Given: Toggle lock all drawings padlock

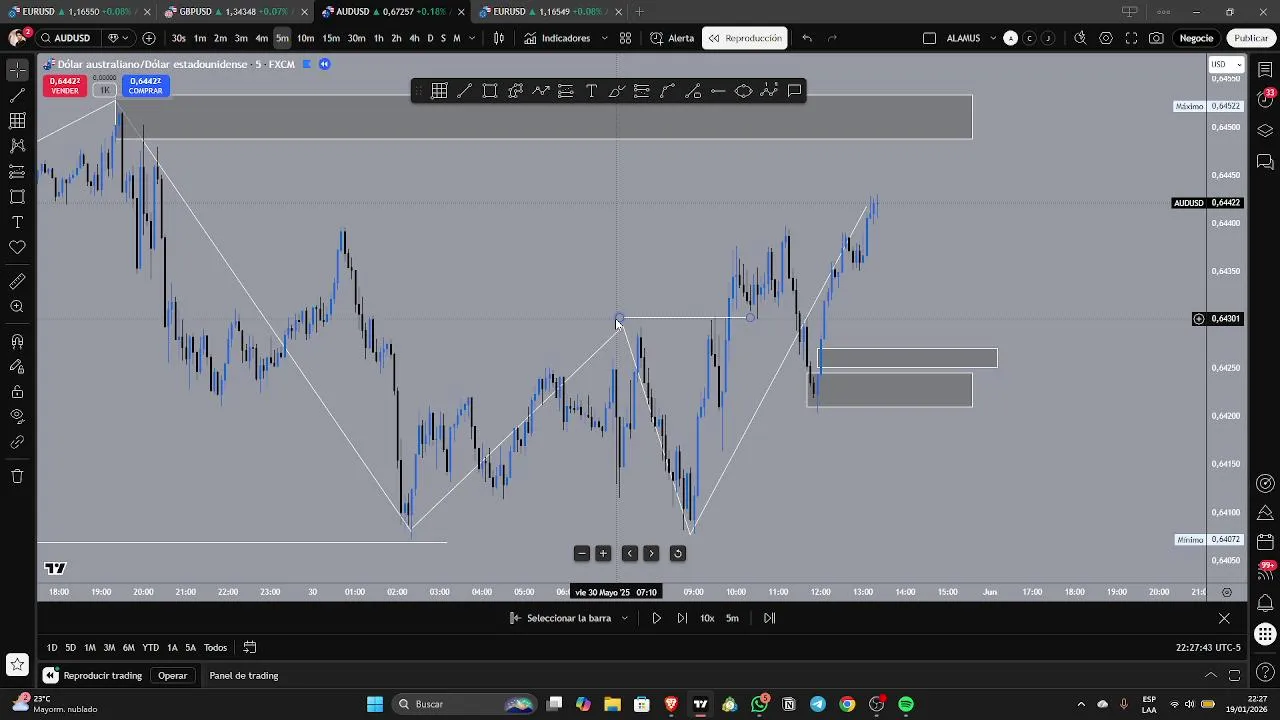Looking at the screenshot, I should point(17,391).
